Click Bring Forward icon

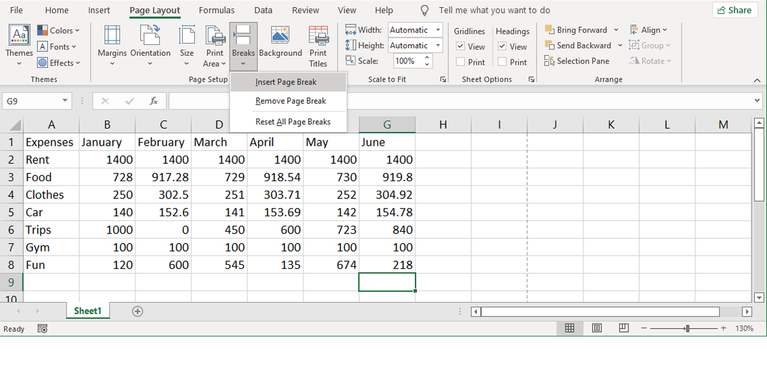549,30
